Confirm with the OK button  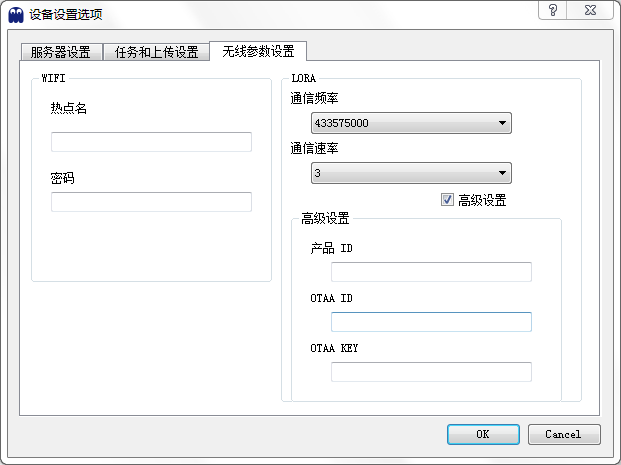coord(483,435)
